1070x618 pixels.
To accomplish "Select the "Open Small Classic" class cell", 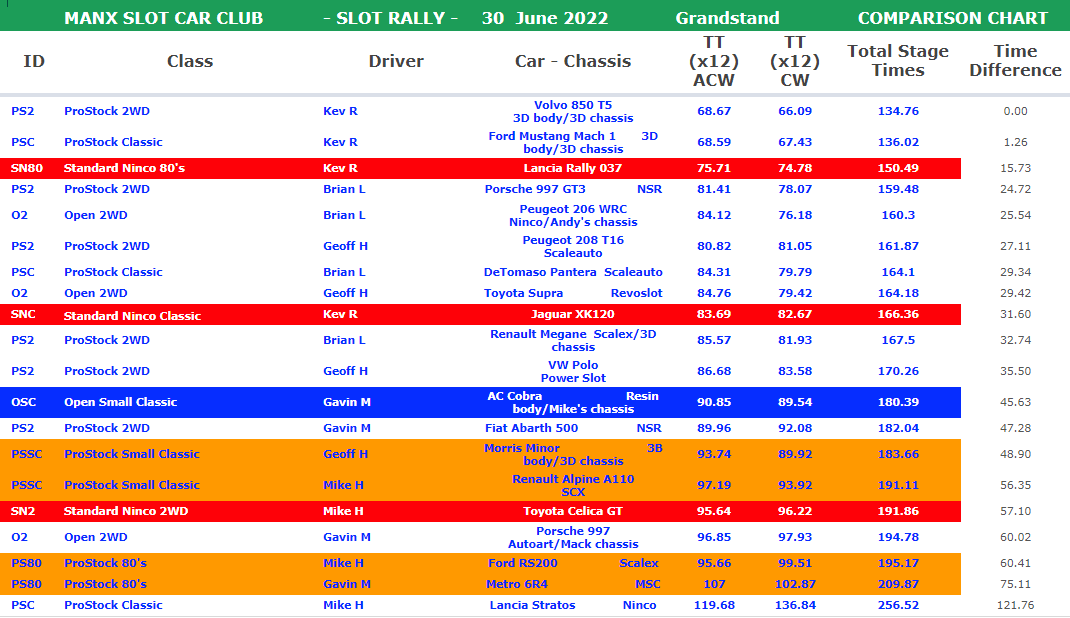I will [120, 402].
